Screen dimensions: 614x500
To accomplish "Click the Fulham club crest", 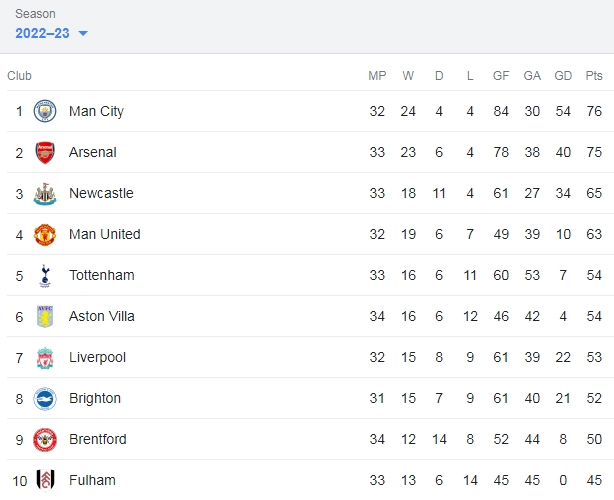I will point(45,480).
